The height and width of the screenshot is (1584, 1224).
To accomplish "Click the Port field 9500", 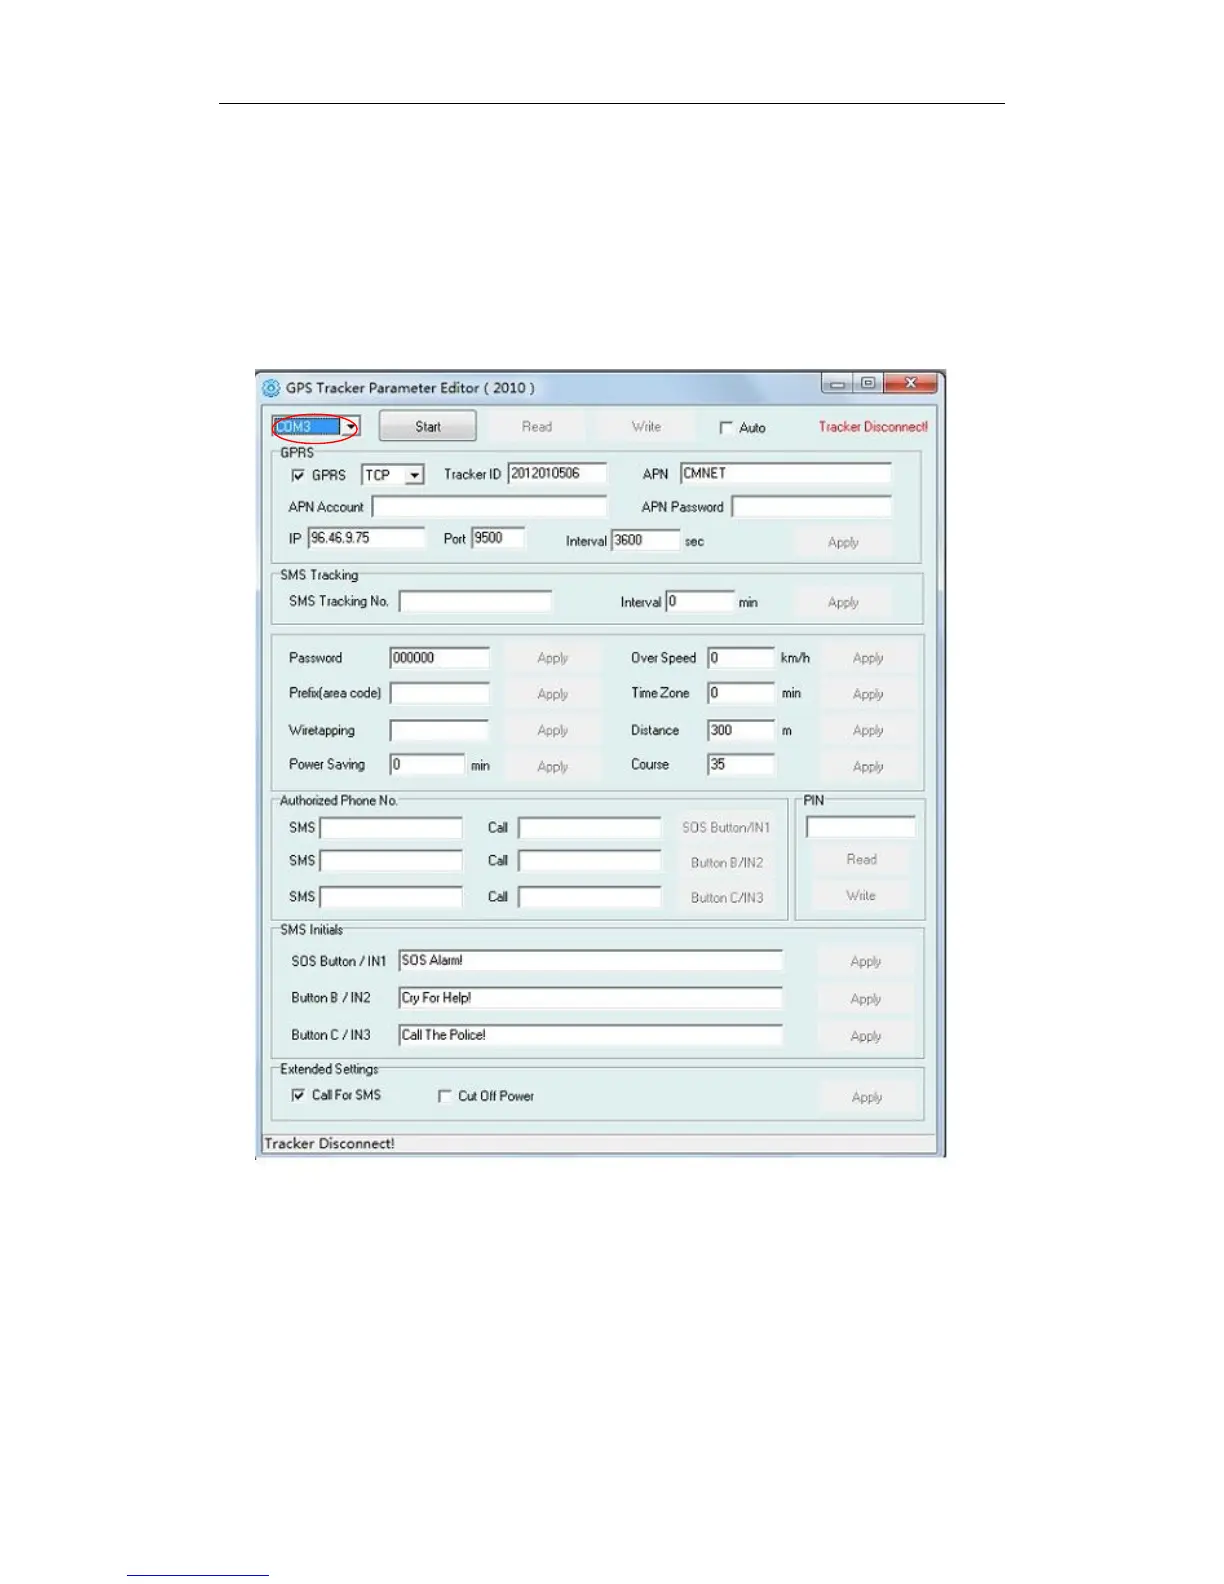I will [x=498, y=538].
